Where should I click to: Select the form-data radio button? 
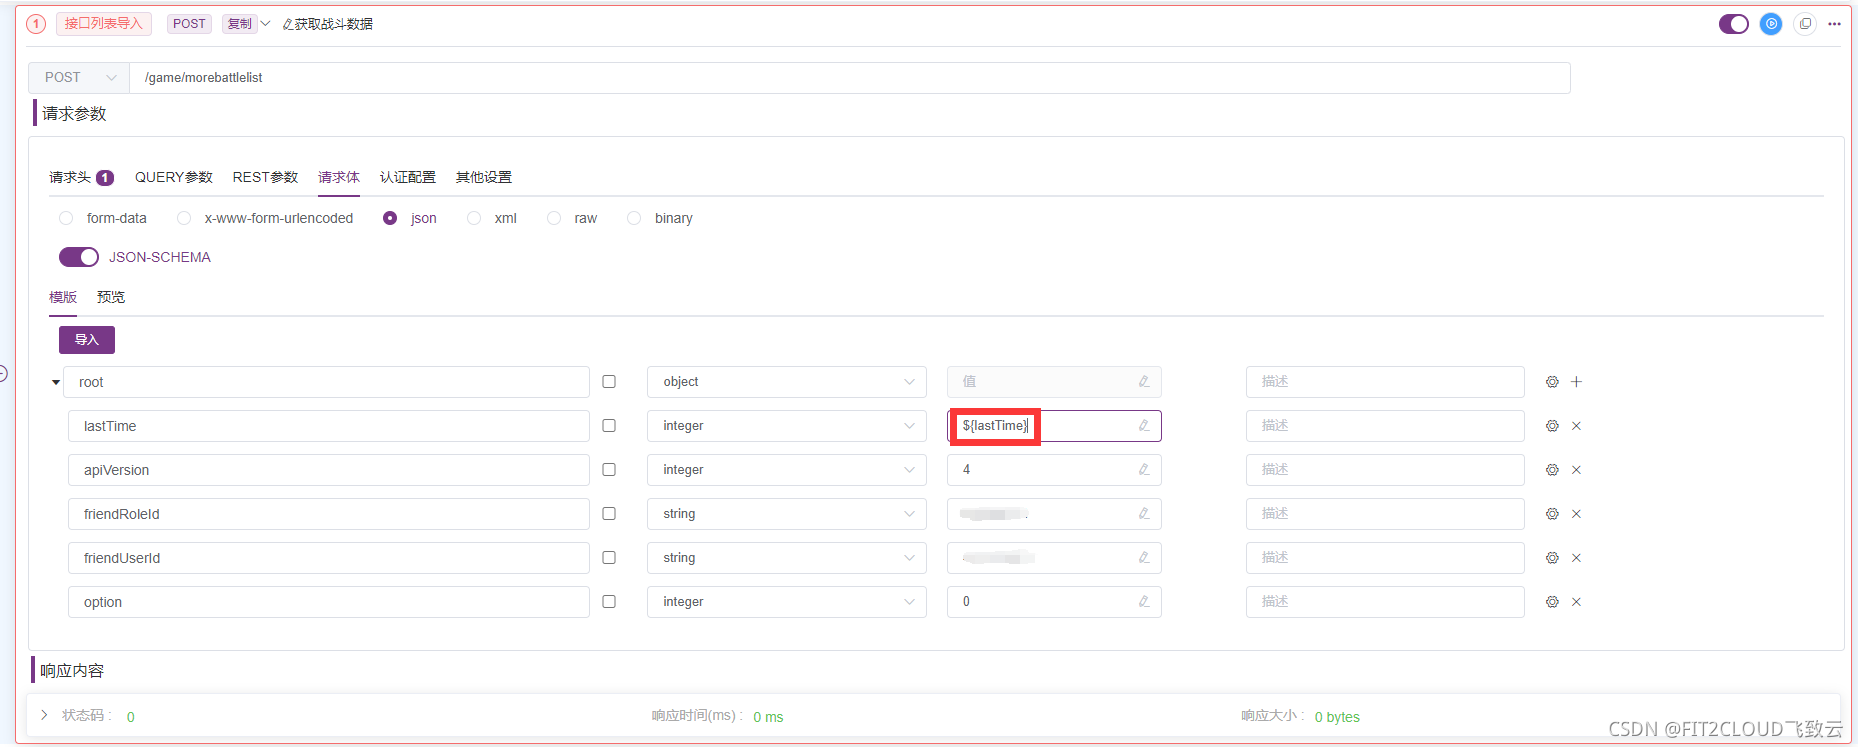click(x=66, y=218)
